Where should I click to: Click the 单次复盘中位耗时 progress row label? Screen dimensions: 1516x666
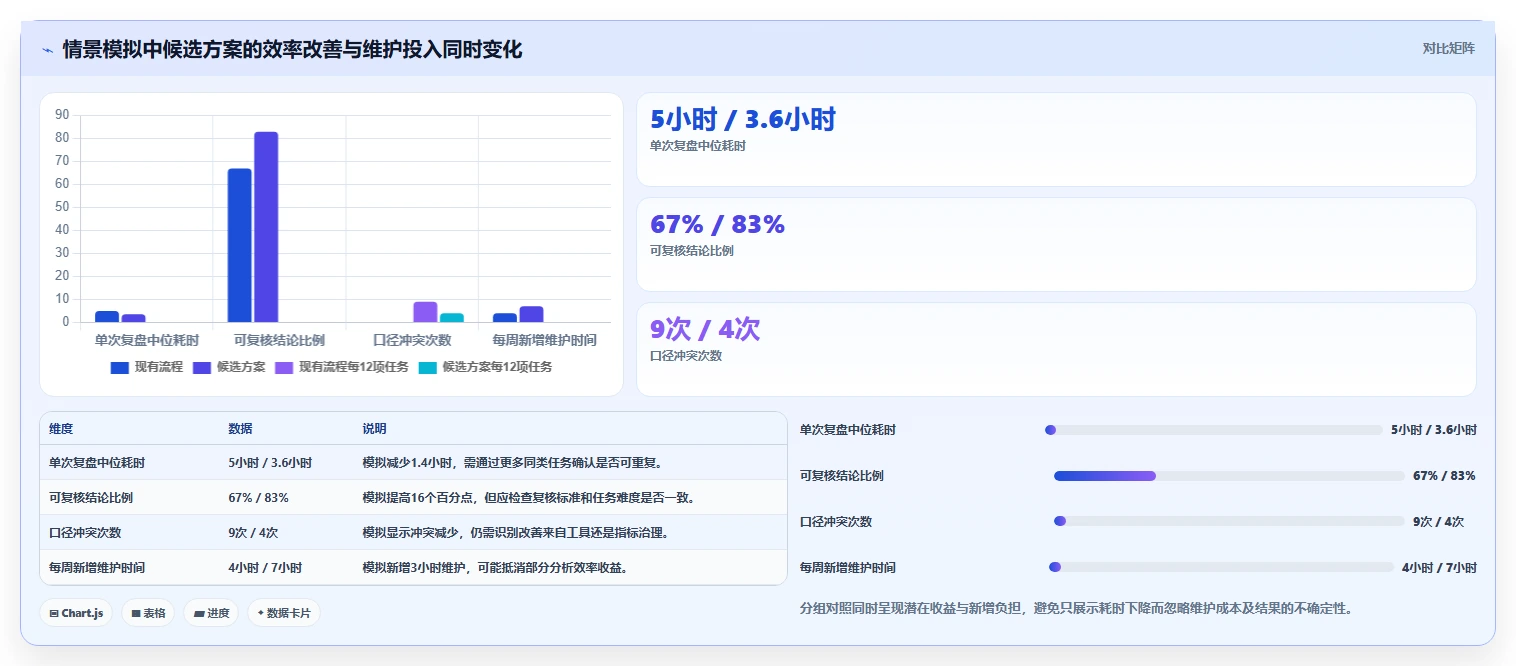pyautogui.click(x=848, y=430)
